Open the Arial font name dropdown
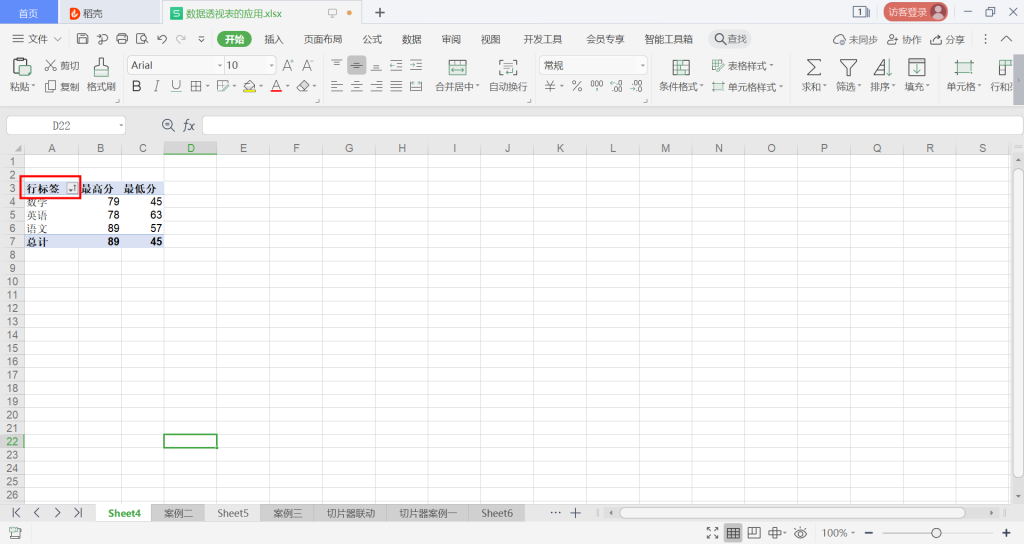 click(219, 65)
